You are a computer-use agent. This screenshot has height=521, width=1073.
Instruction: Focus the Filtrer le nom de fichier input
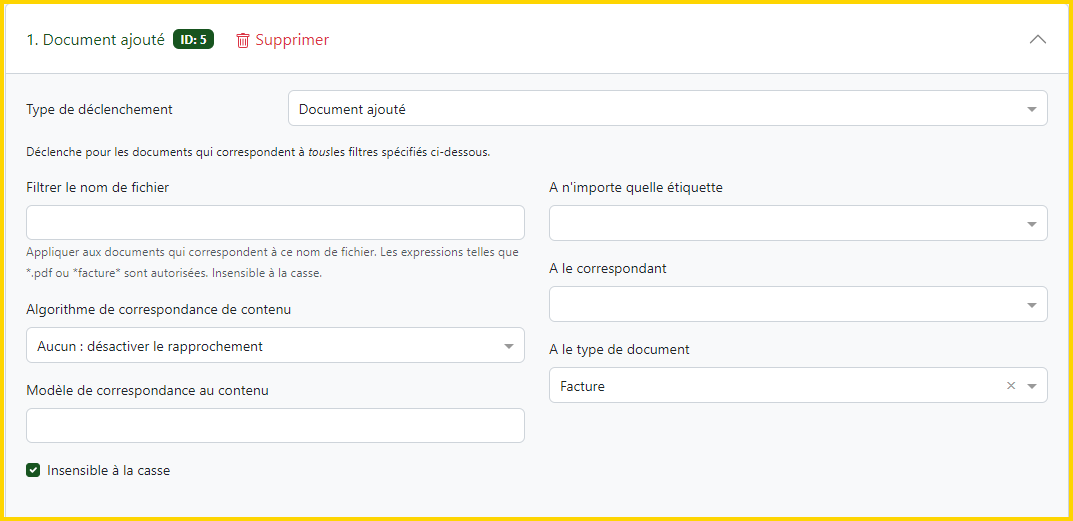pyautogui.click(x=275, y=222)
